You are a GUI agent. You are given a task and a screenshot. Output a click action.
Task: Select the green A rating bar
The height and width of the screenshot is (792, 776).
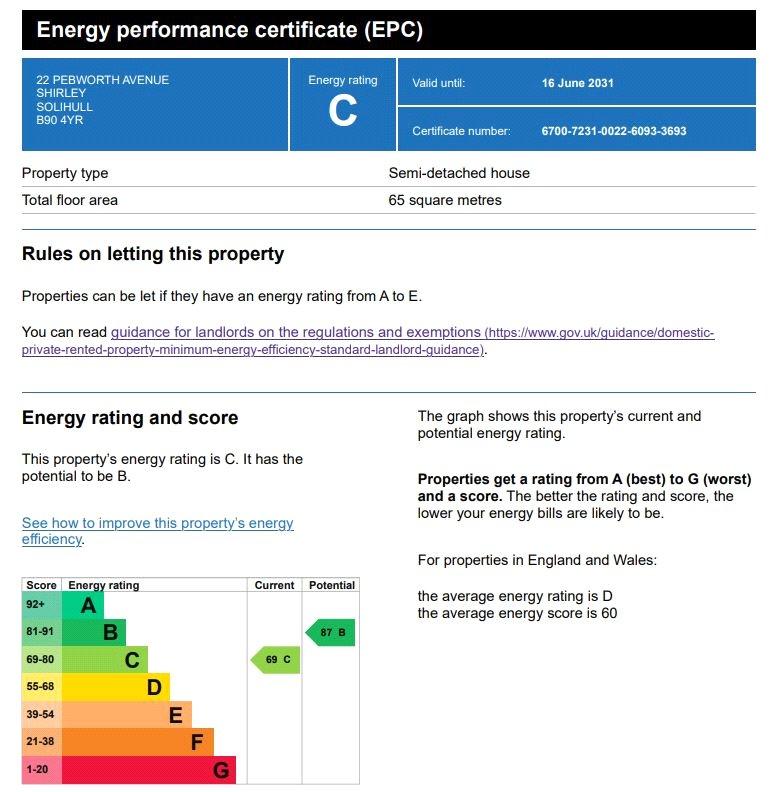(83, 605)
